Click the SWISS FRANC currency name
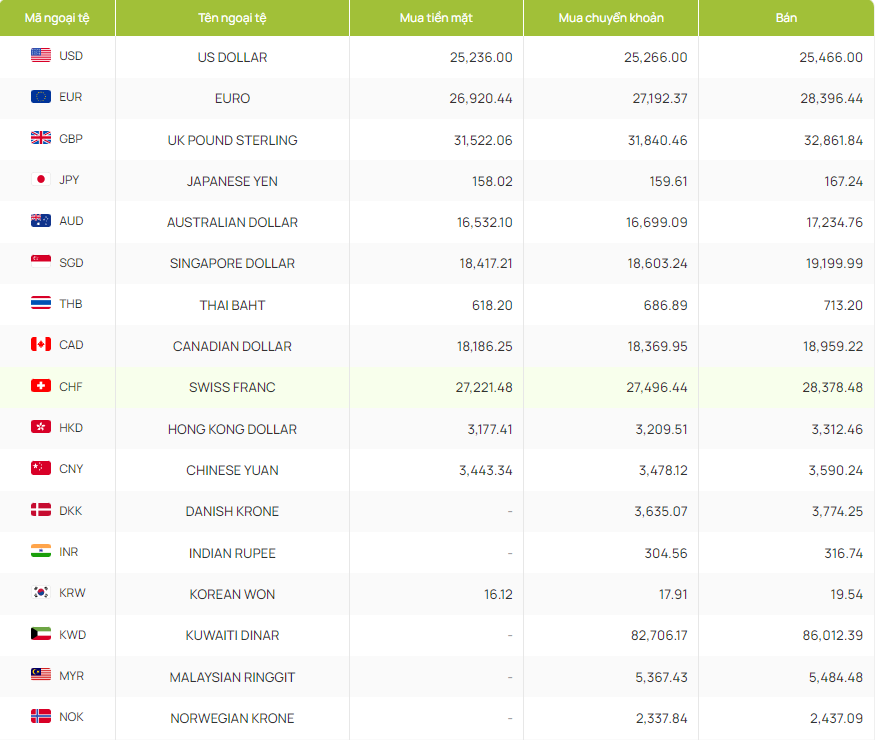 point(232,387)
